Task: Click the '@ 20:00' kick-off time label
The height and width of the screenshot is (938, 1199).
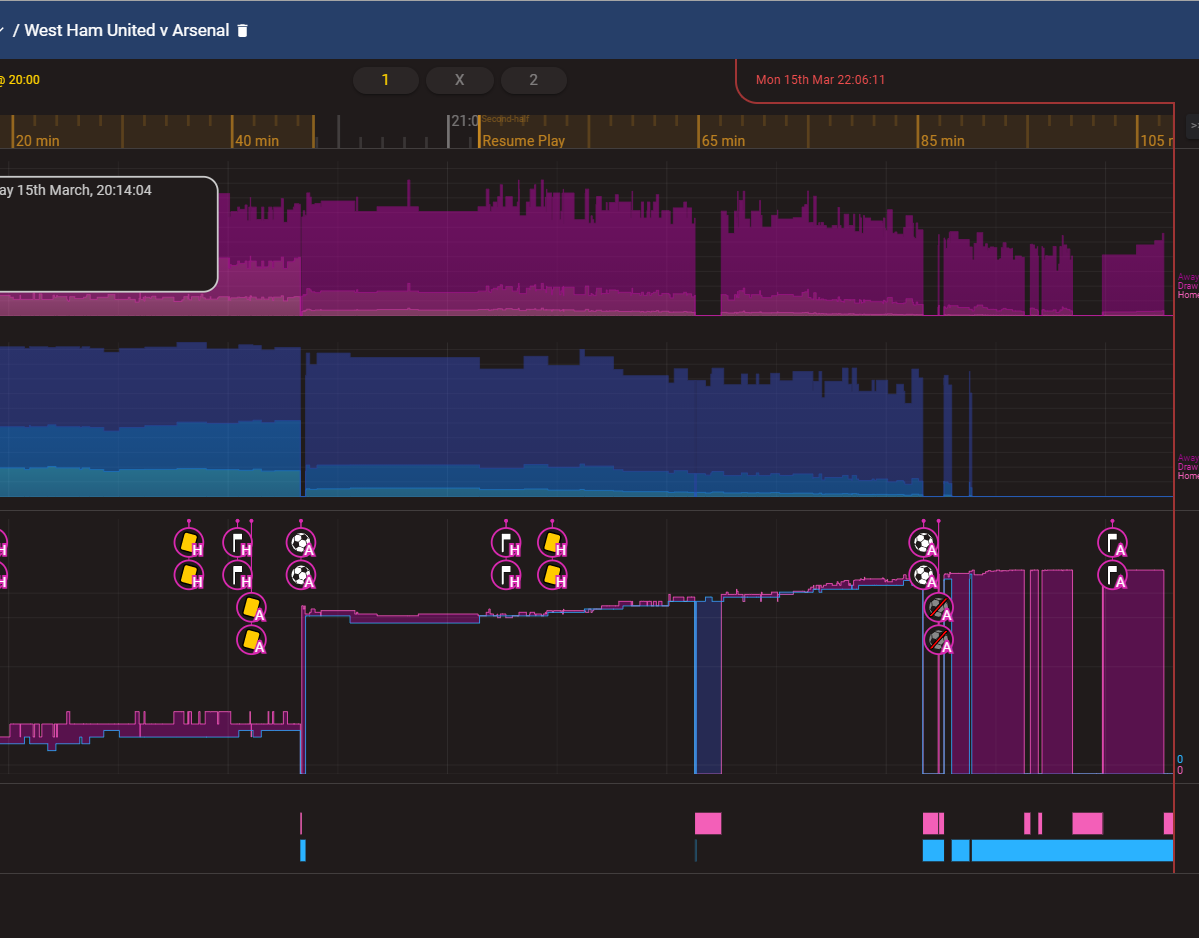Action: [20, 80]
